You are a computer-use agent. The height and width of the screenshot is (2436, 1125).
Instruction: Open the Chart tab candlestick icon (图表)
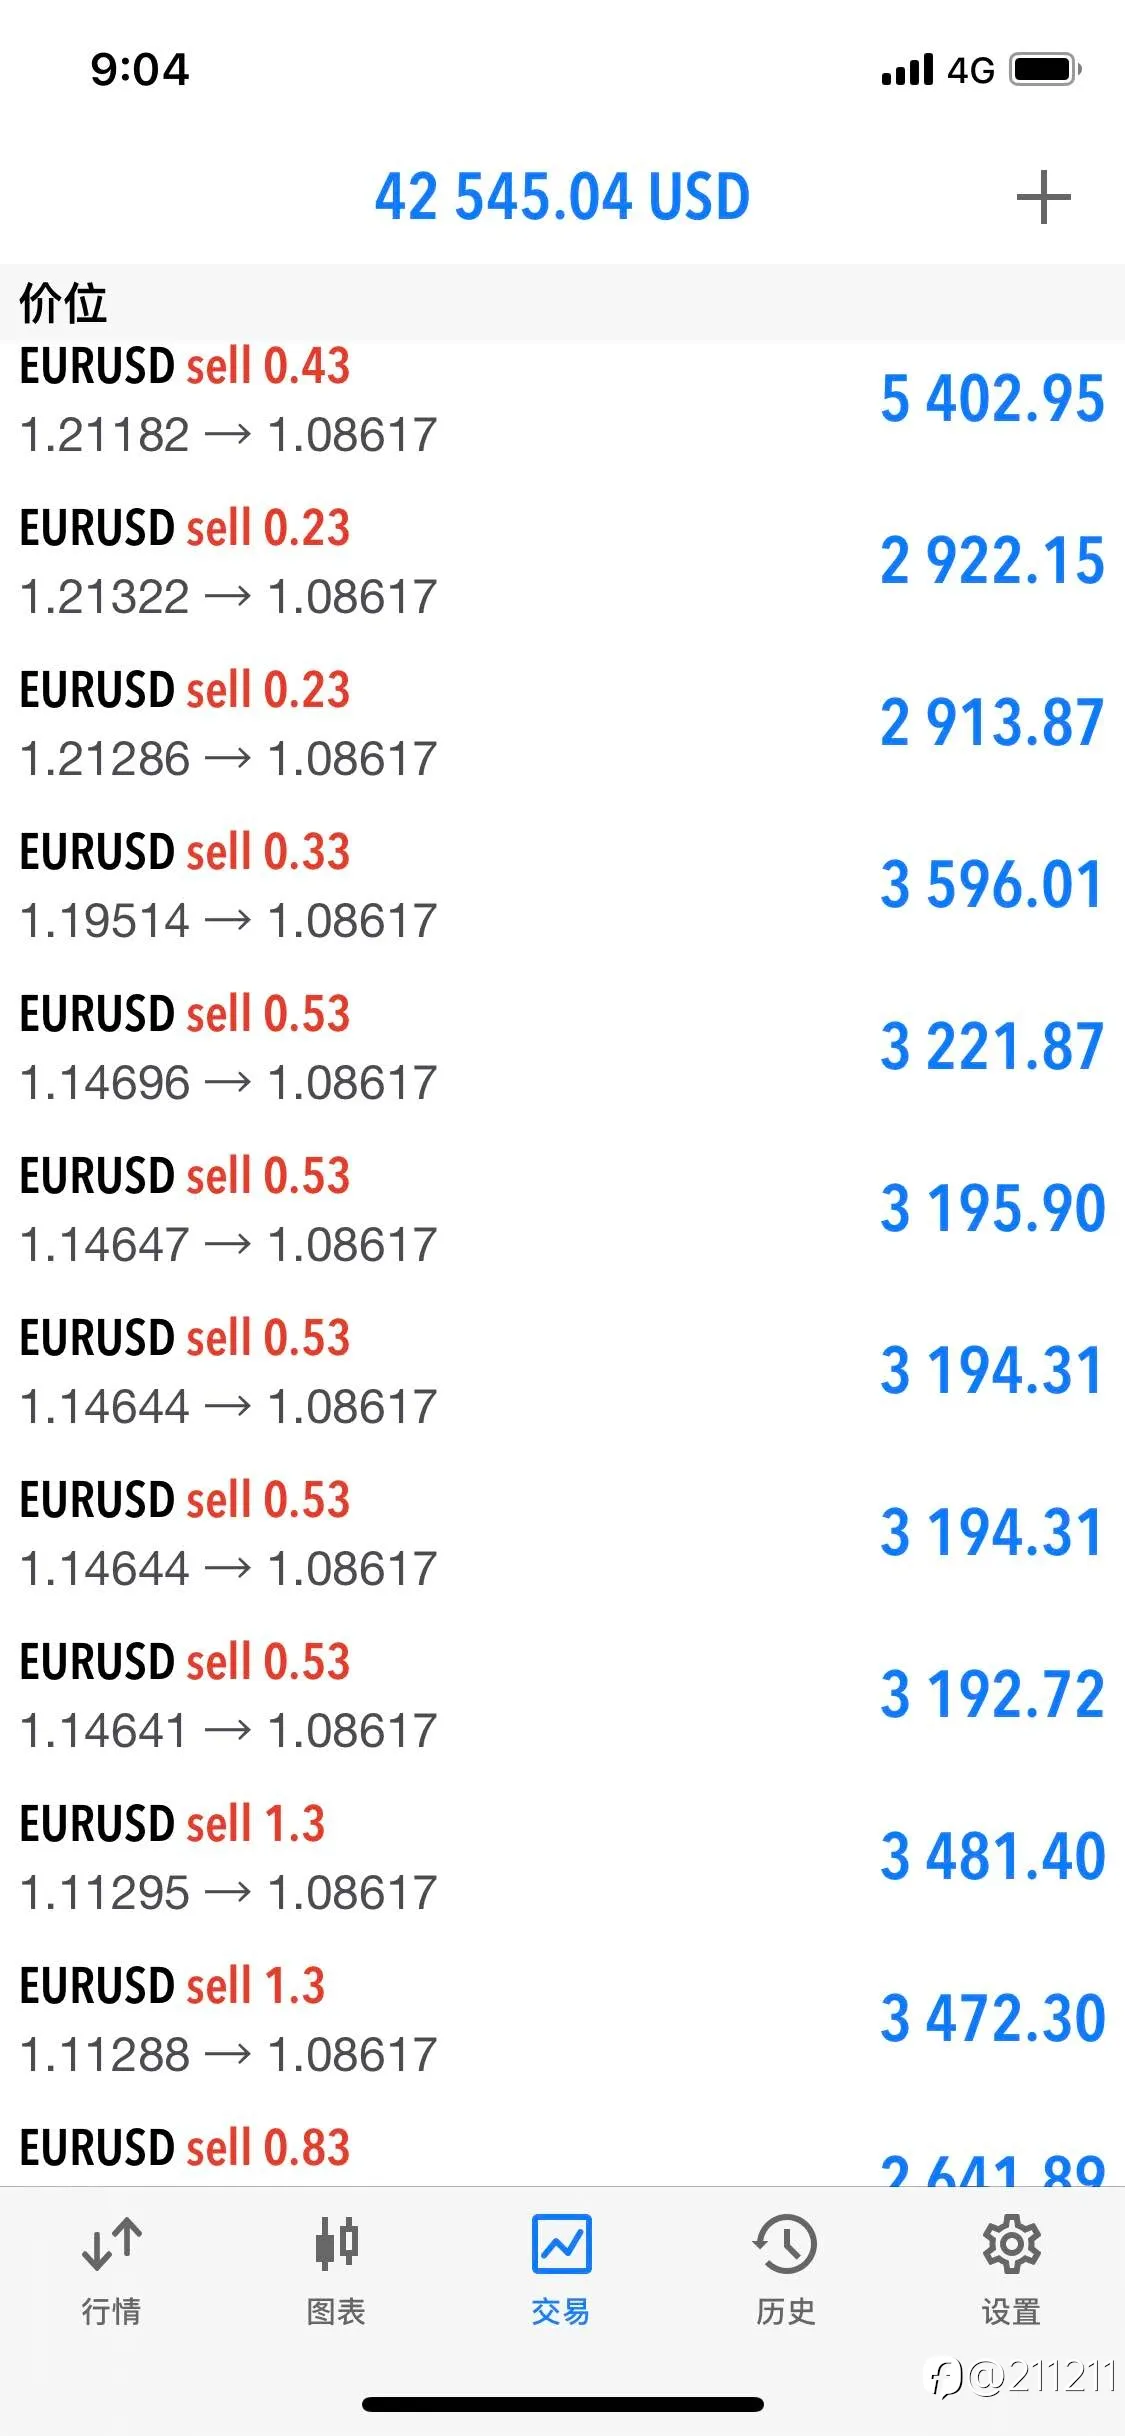336,2243
